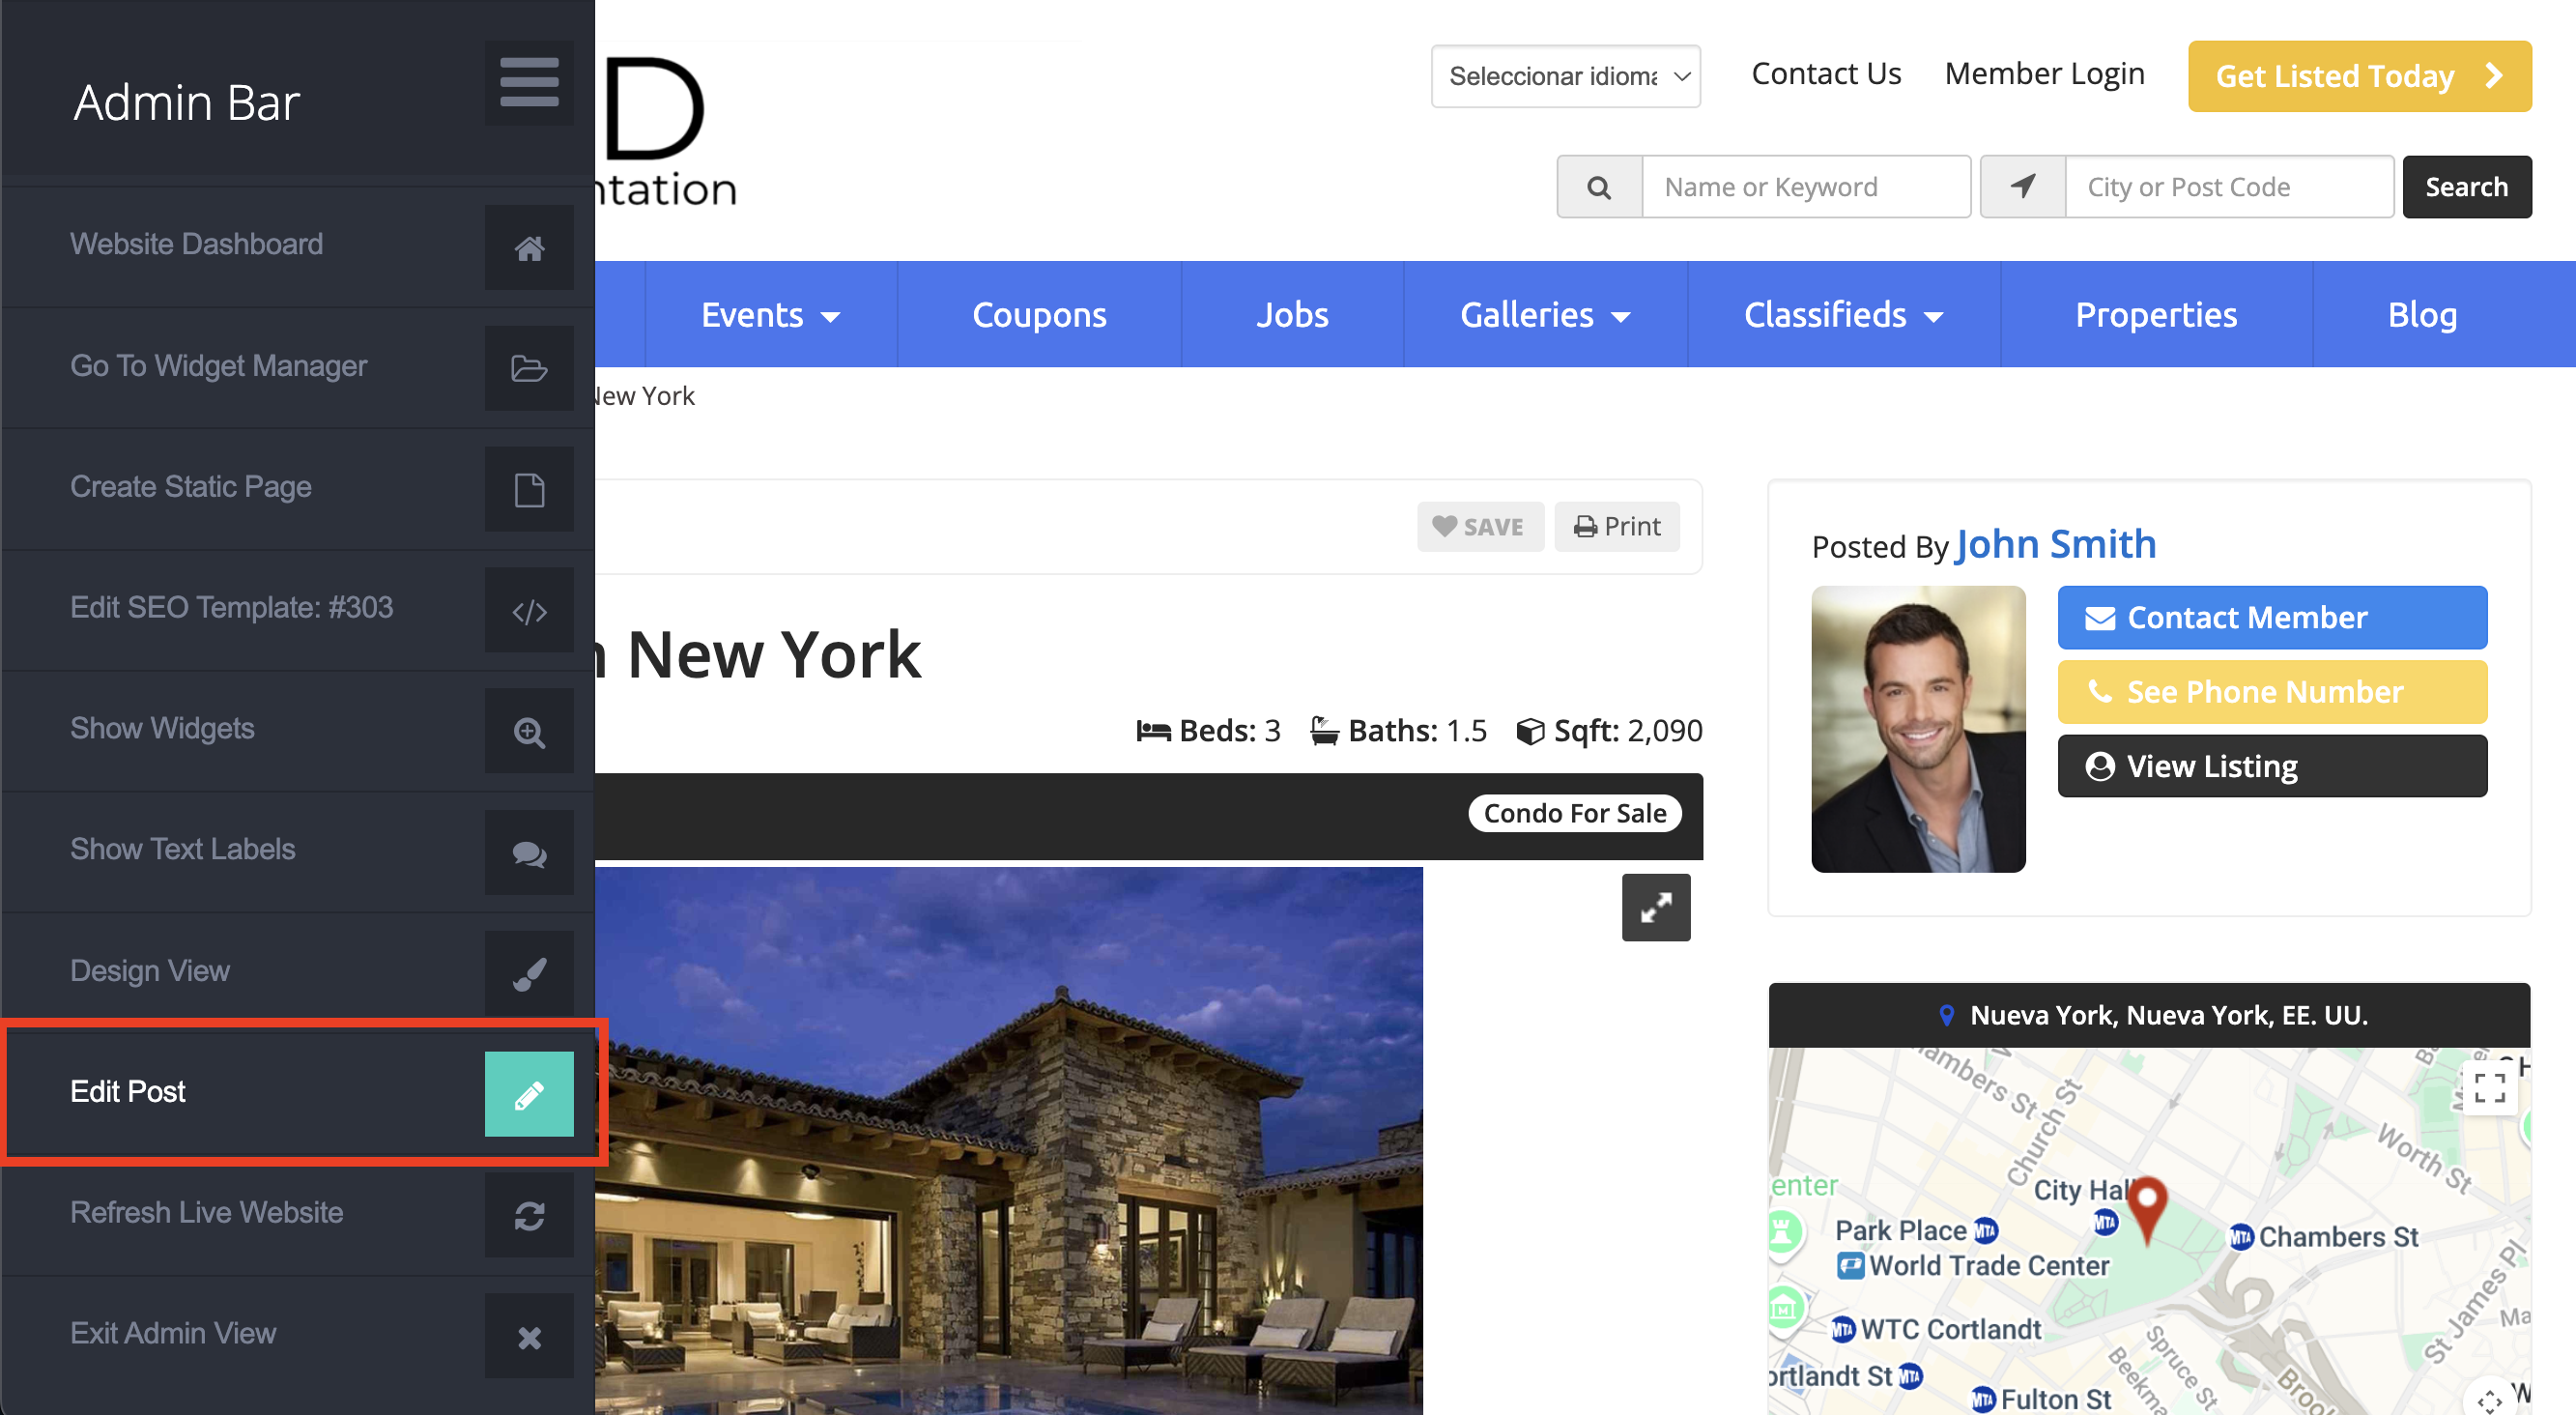Expand the Classifieds menu dropdown
The width and height of the screenshot is (2576, 1415).
click(1843, 315)
